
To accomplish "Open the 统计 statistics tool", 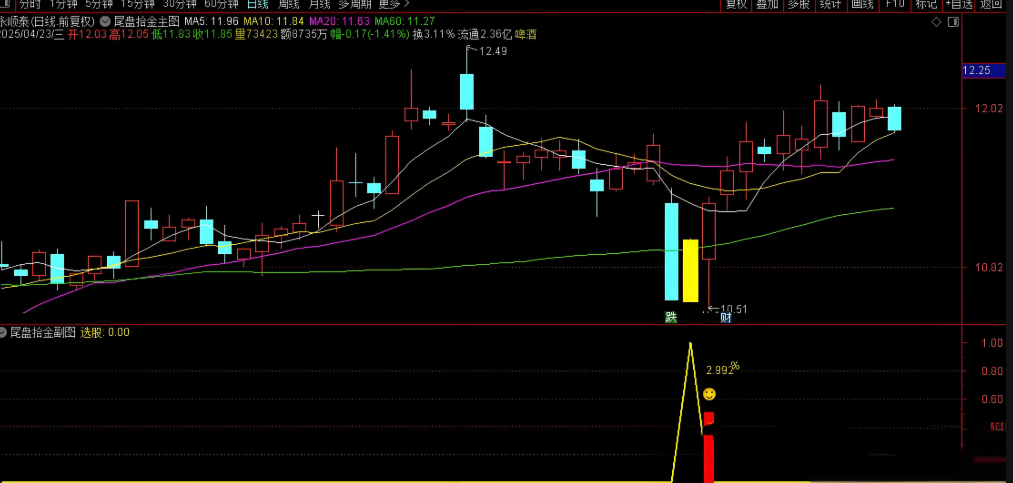I will click(x=829, y=4).
